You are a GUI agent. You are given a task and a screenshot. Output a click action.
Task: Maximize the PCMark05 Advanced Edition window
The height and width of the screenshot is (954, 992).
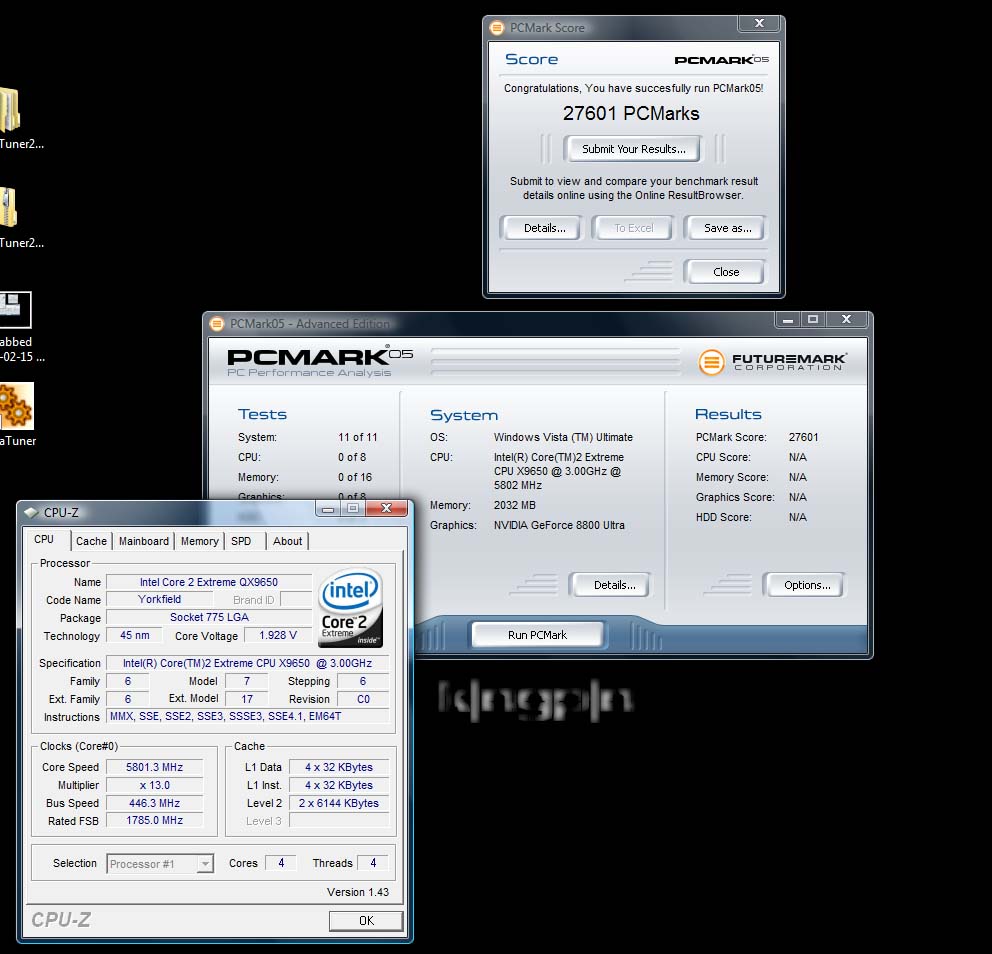pyautogui.click(x=813, y=319)
